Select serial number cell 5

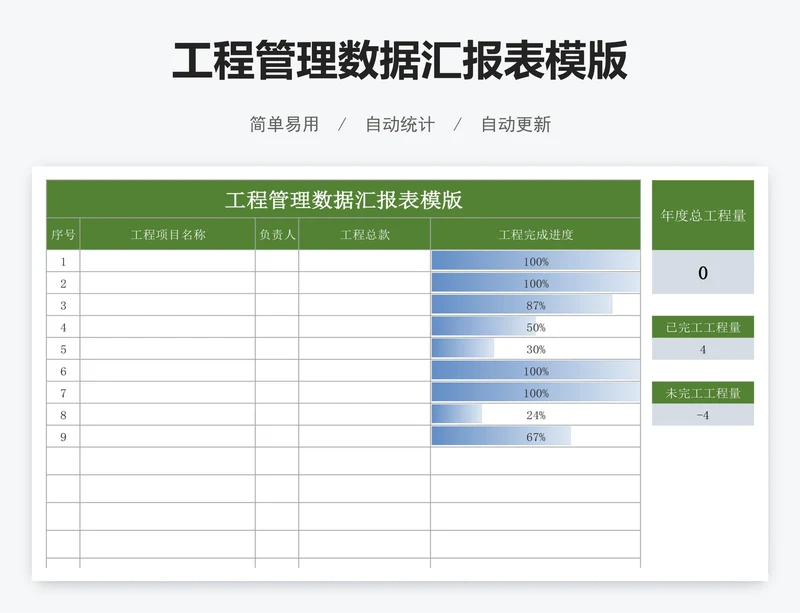63,349
